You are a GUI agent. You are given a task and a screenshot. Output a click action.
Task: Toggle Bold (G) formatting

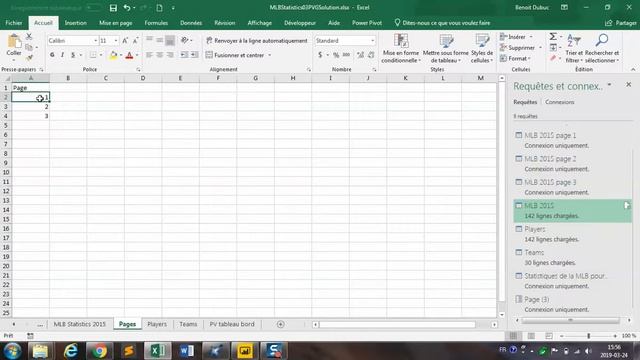click(52, 55)
